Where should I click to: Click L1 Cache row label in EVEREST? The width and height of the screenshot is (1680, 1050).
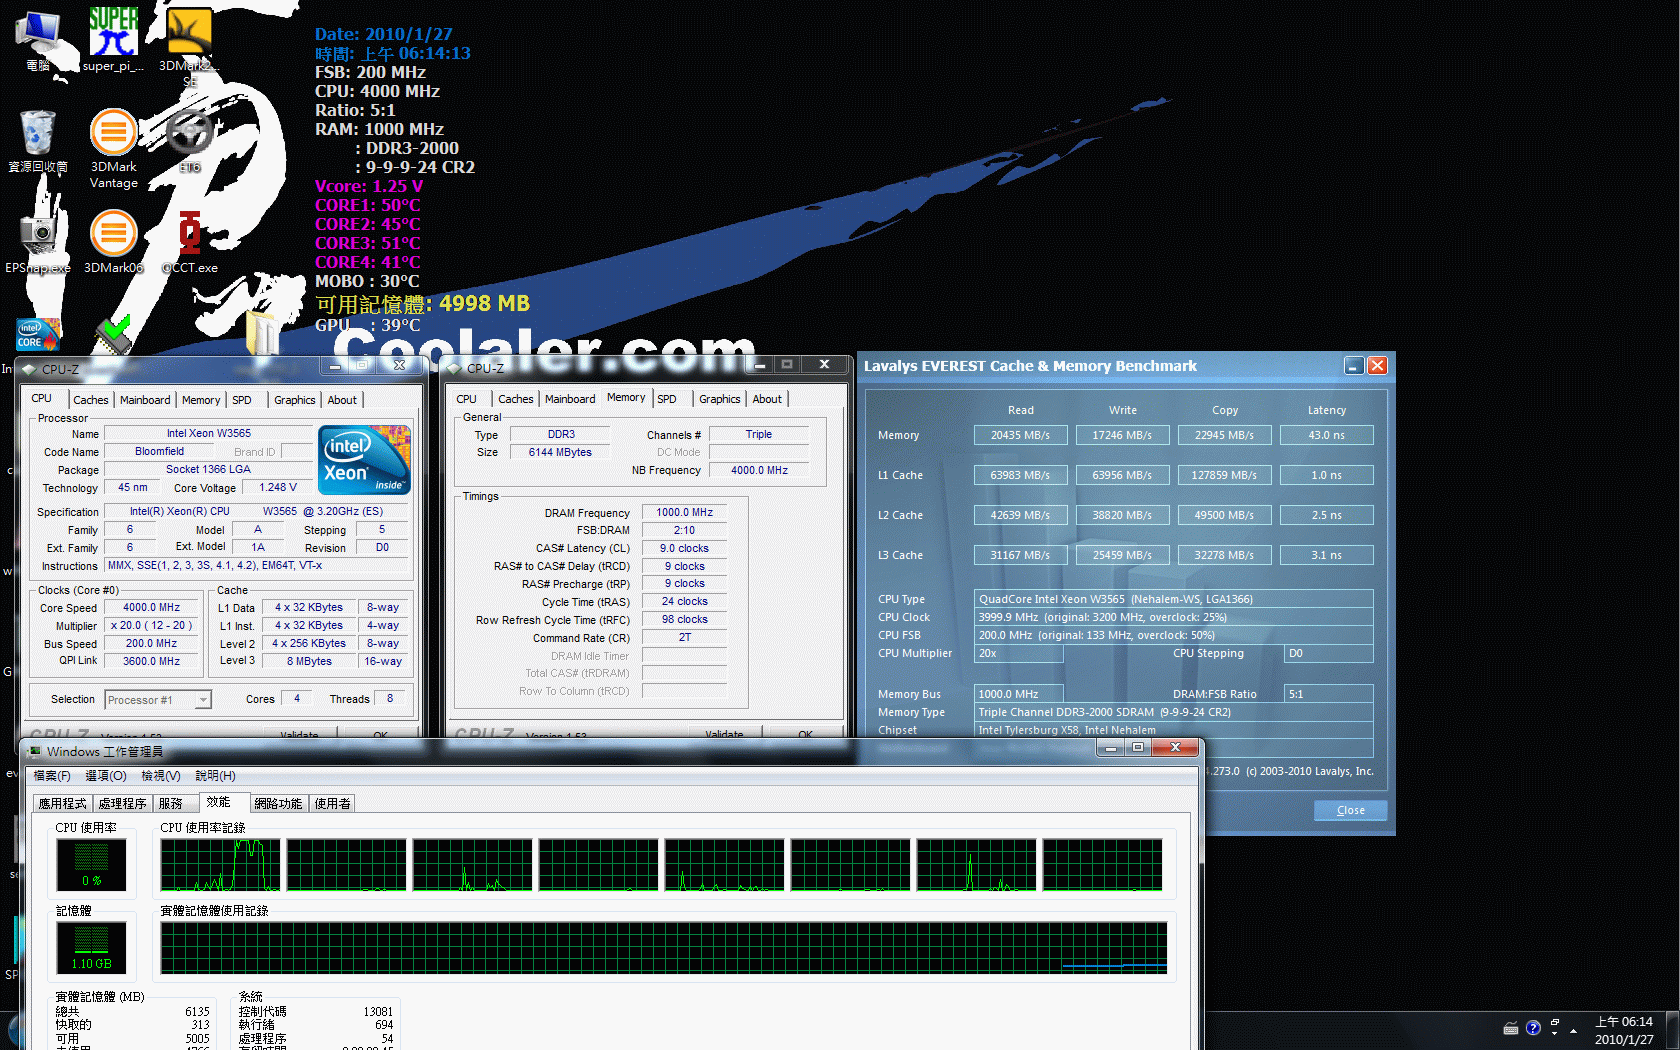pyautogui.click(x=900, y=475)
